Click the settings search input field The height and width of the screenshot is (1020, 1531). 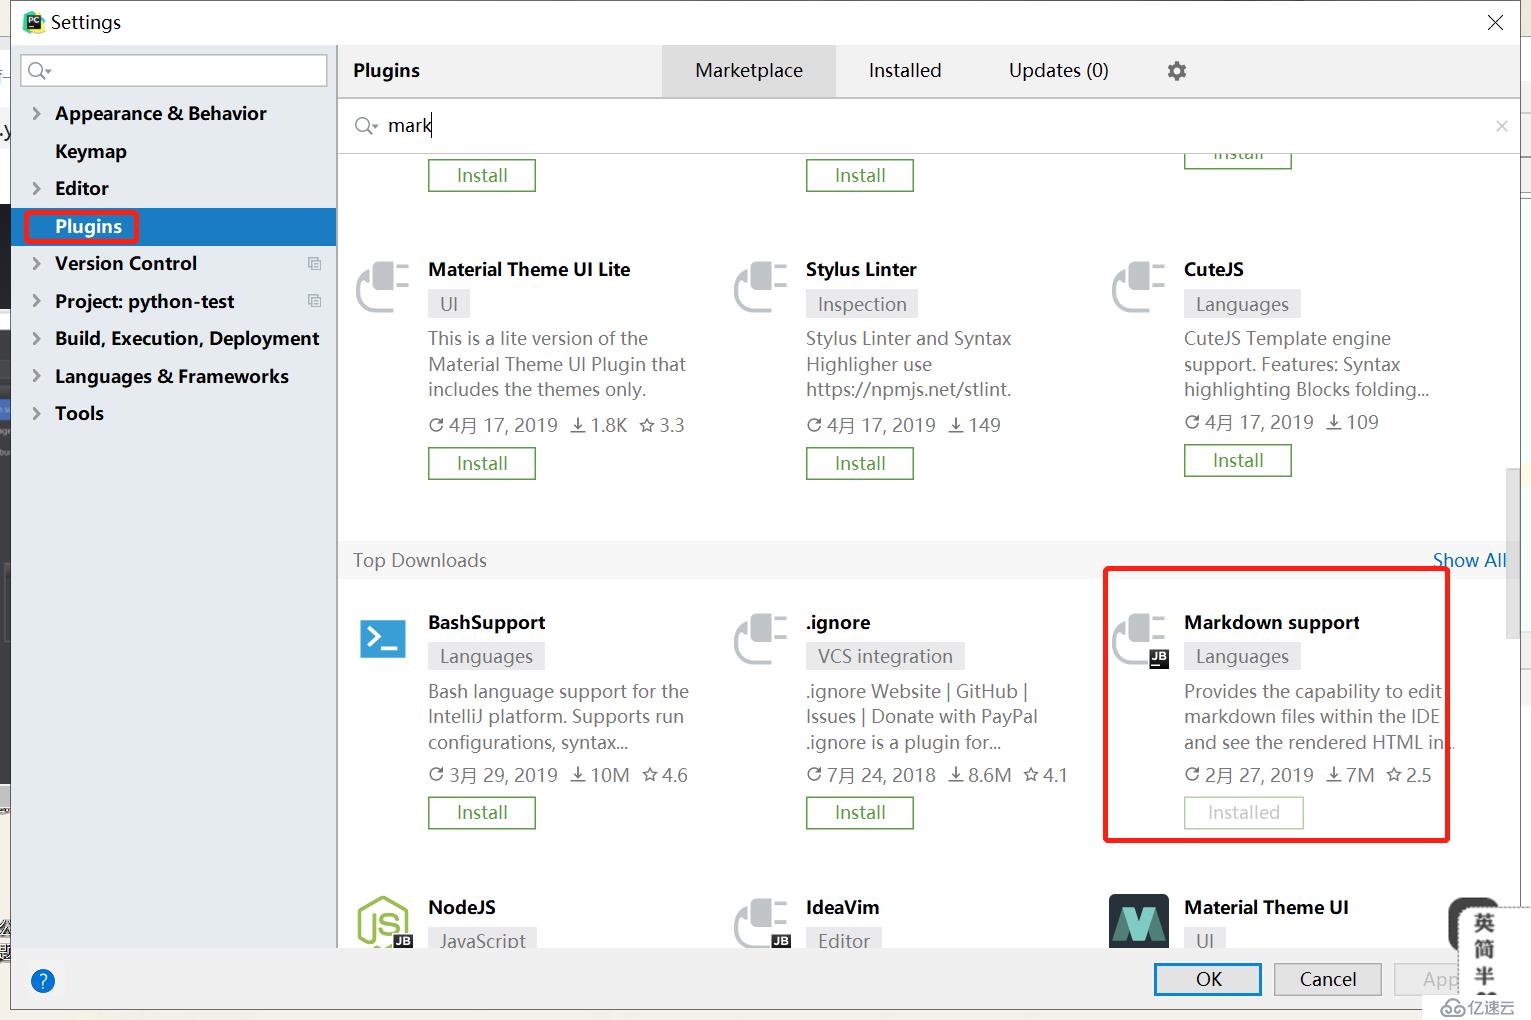click(x=174, y=70)
